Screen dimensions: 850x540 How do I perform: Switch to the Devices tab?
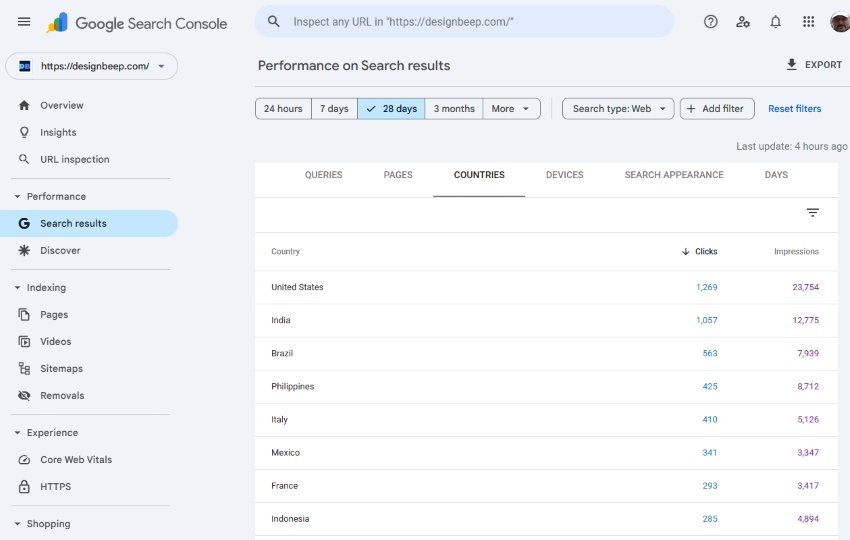coord(564,175)
